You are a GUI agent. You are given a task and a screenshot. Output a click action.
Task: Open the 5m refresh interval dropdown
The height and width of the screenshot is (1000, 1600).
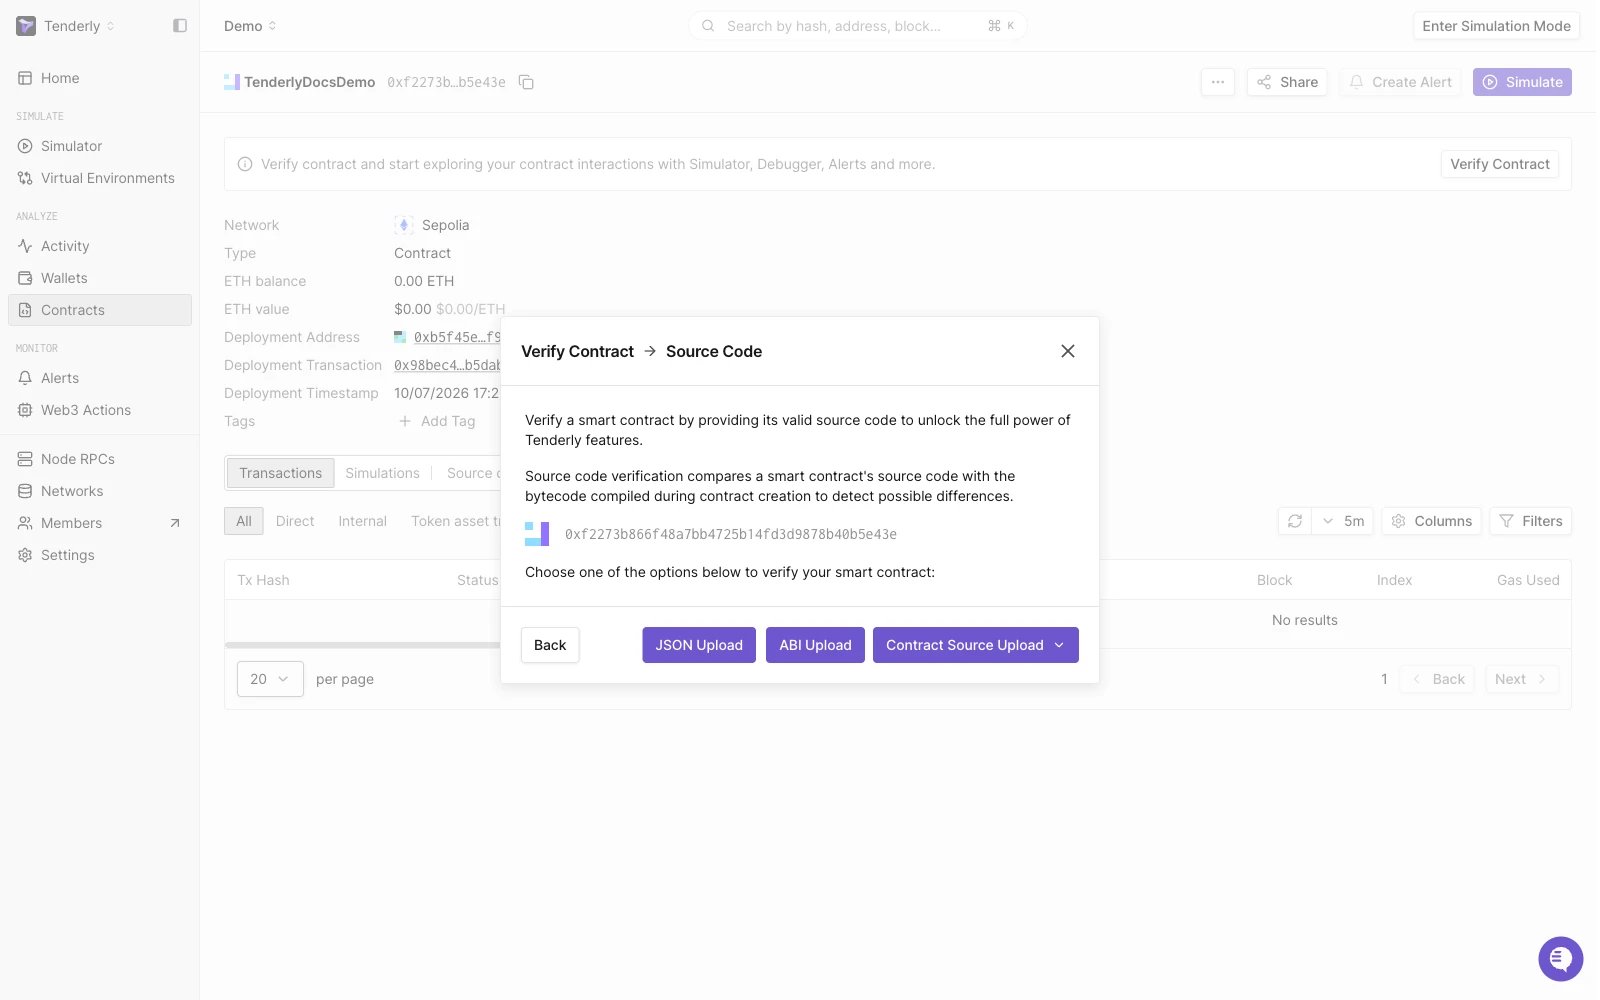click(x=1343, y=521)
